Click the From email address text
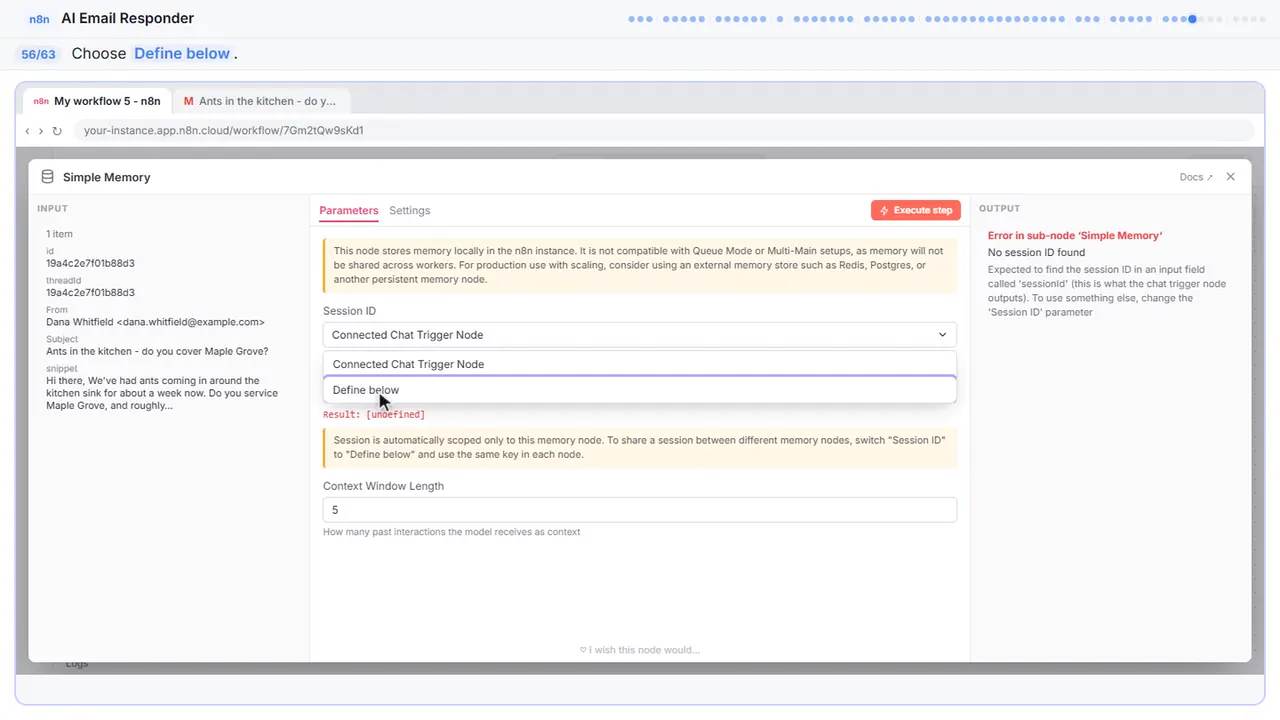 click(x=155, y=322)
